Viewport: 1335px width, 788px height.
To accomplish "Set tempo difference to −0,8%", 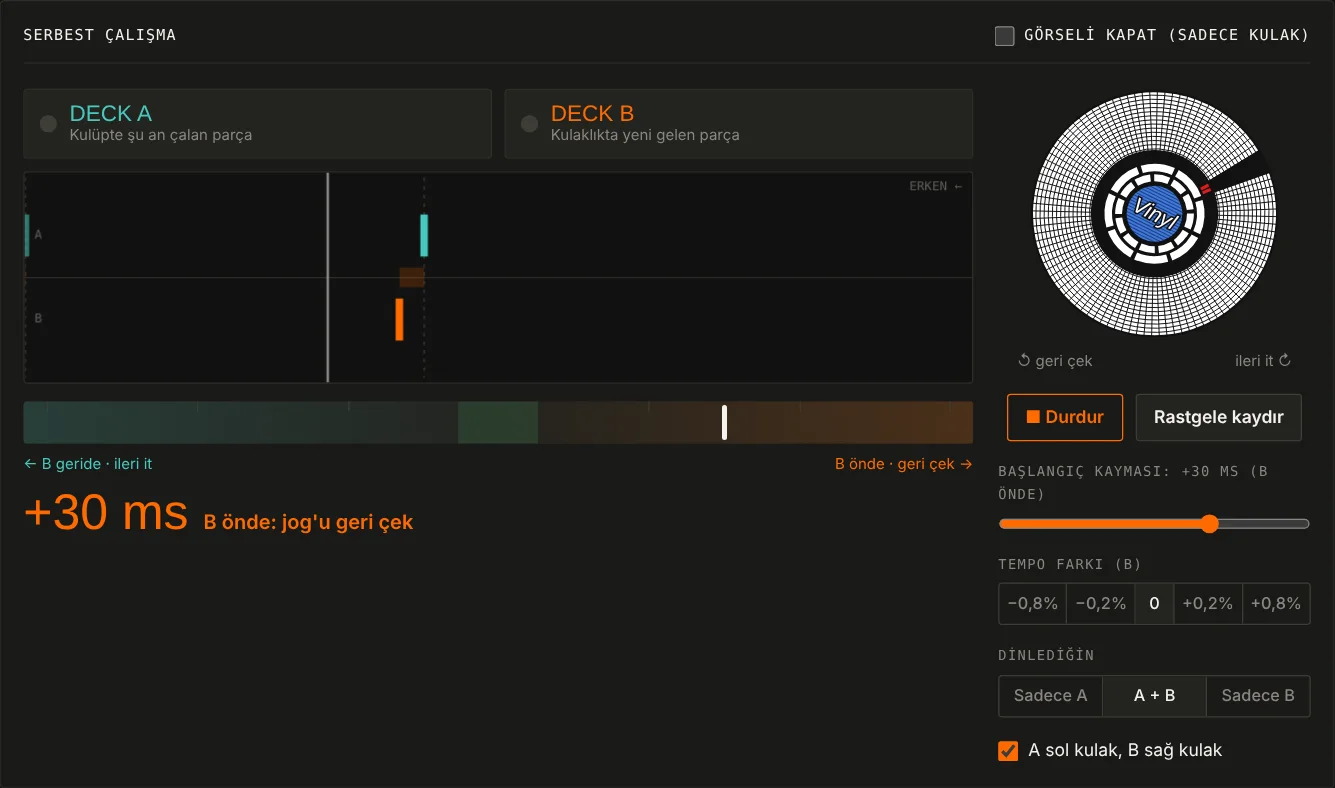I will click(1033, 604).
